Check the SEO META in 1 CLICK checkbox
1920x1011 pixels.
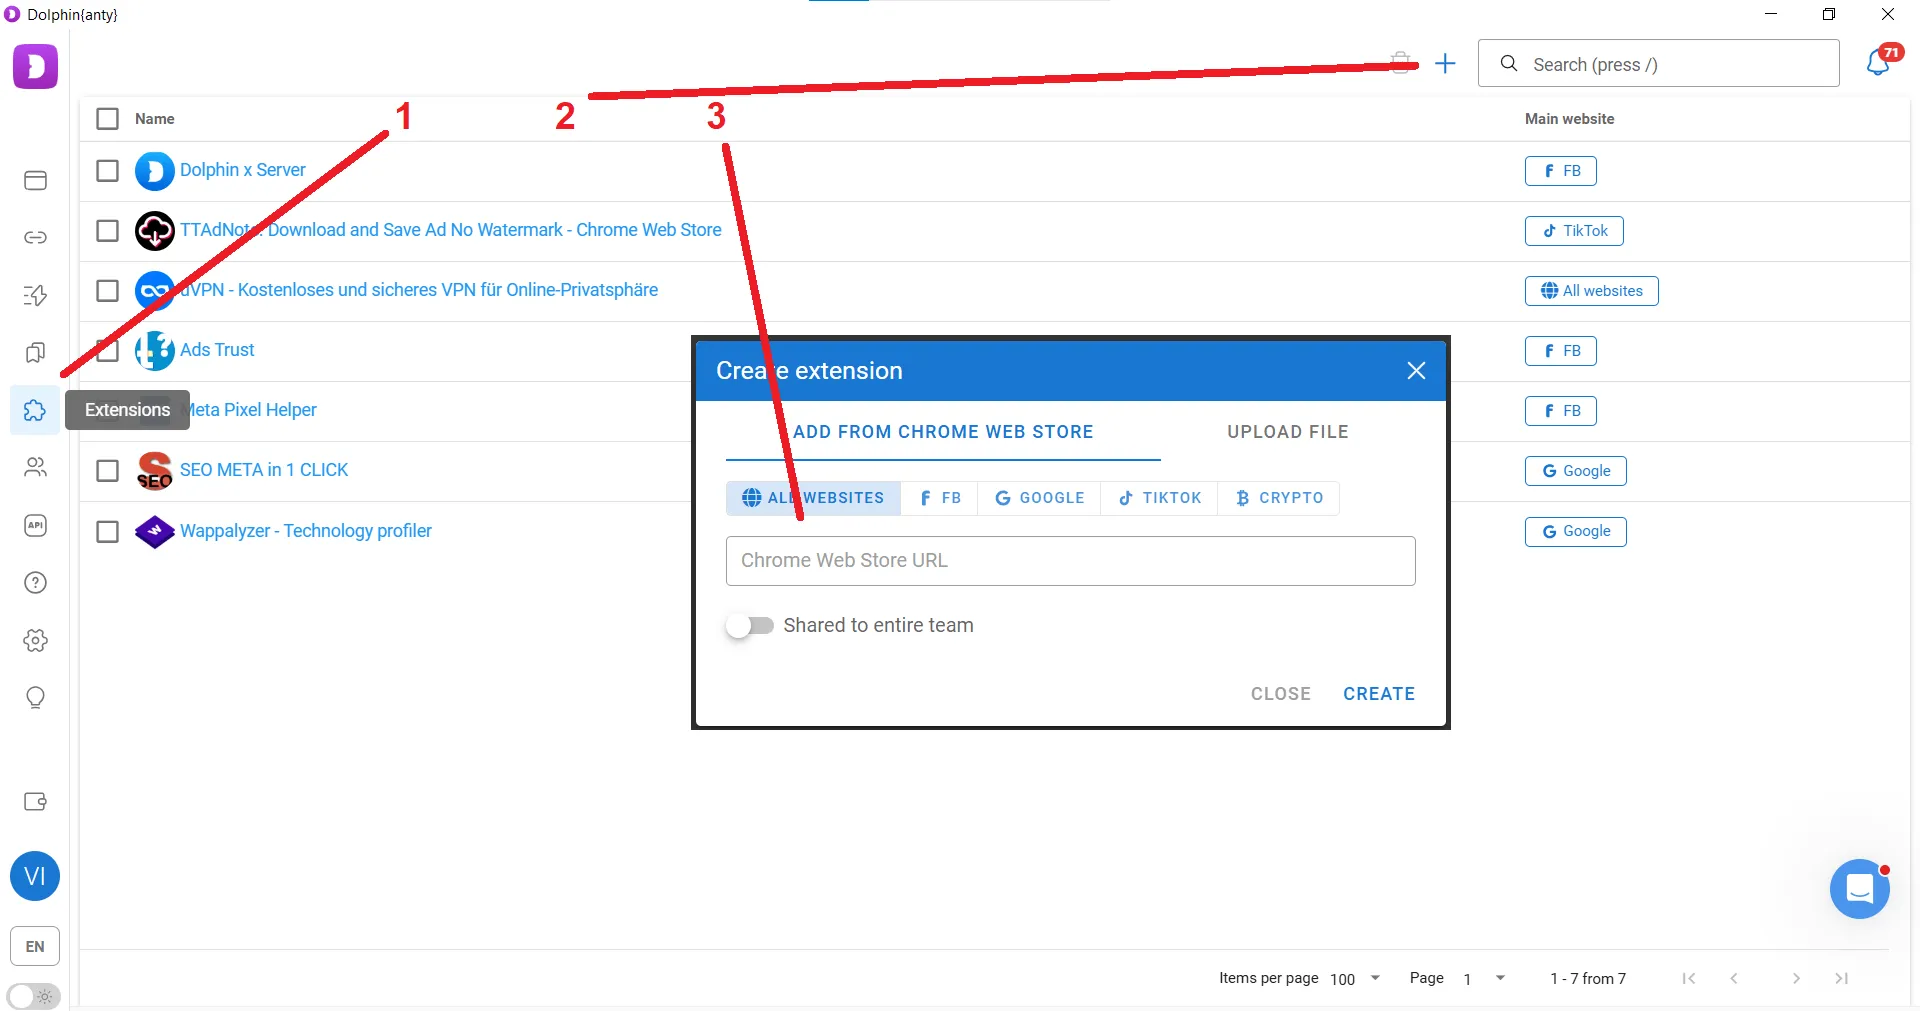(x=107, y=470)
